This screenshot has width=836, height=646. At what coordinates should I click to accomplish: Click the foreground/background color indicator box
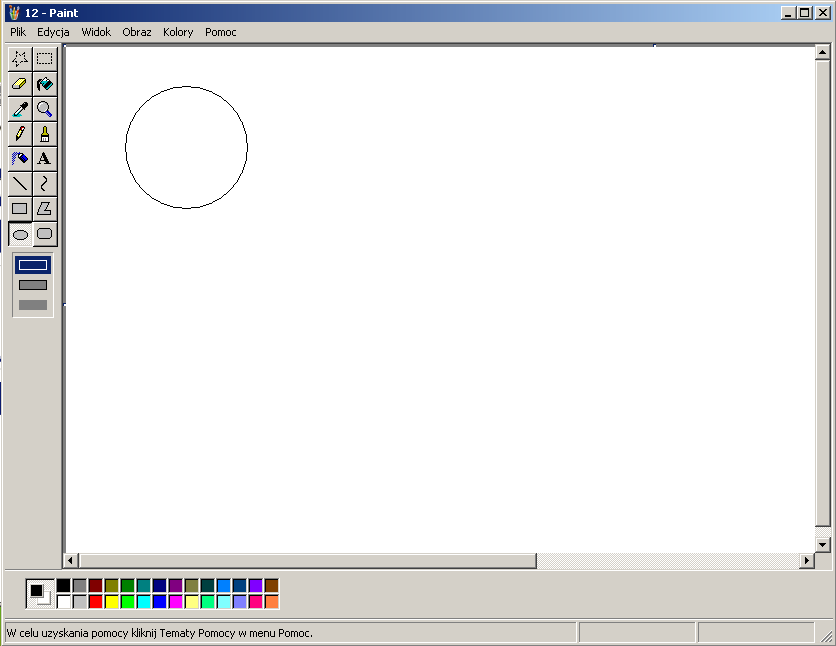[x=40, y=594]
